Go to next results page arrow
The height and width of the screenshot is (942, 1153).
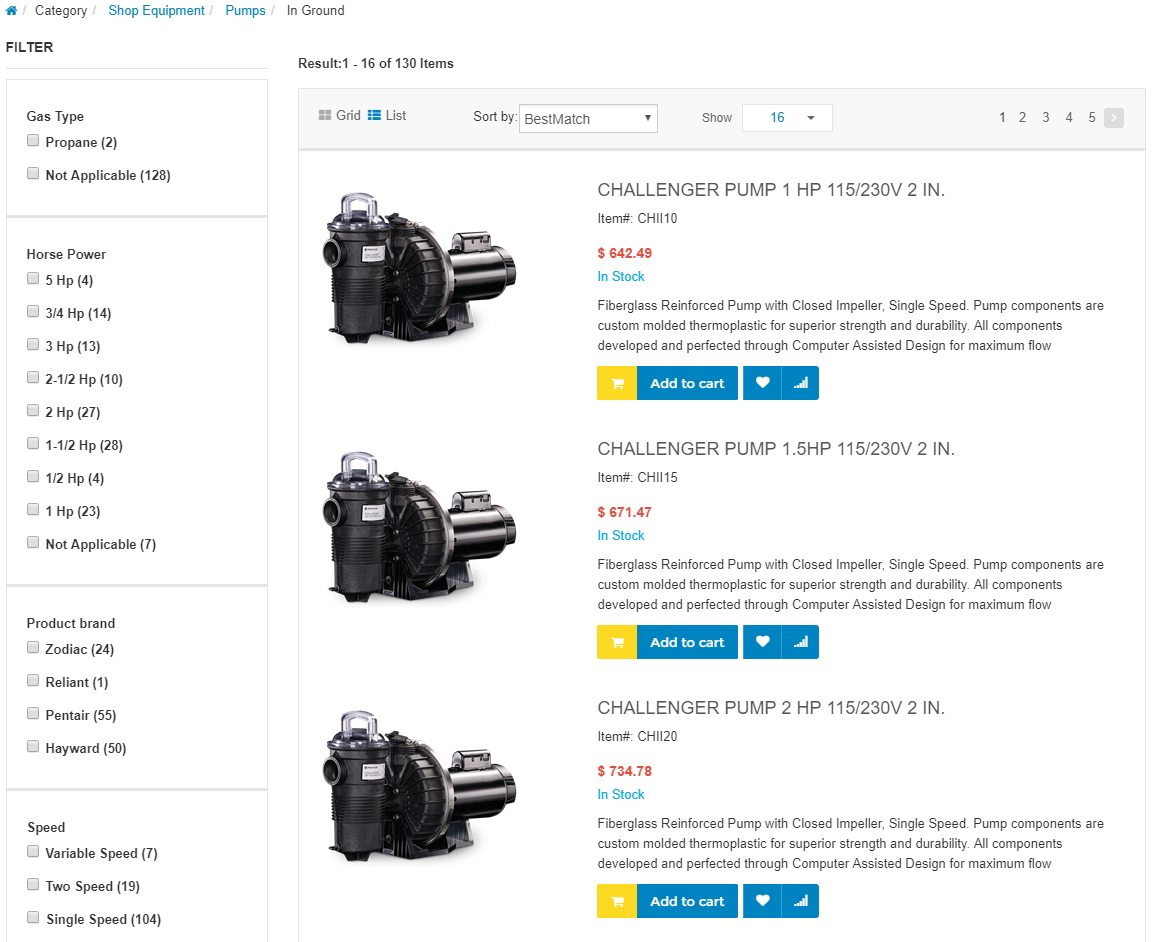click(1113, 118)
